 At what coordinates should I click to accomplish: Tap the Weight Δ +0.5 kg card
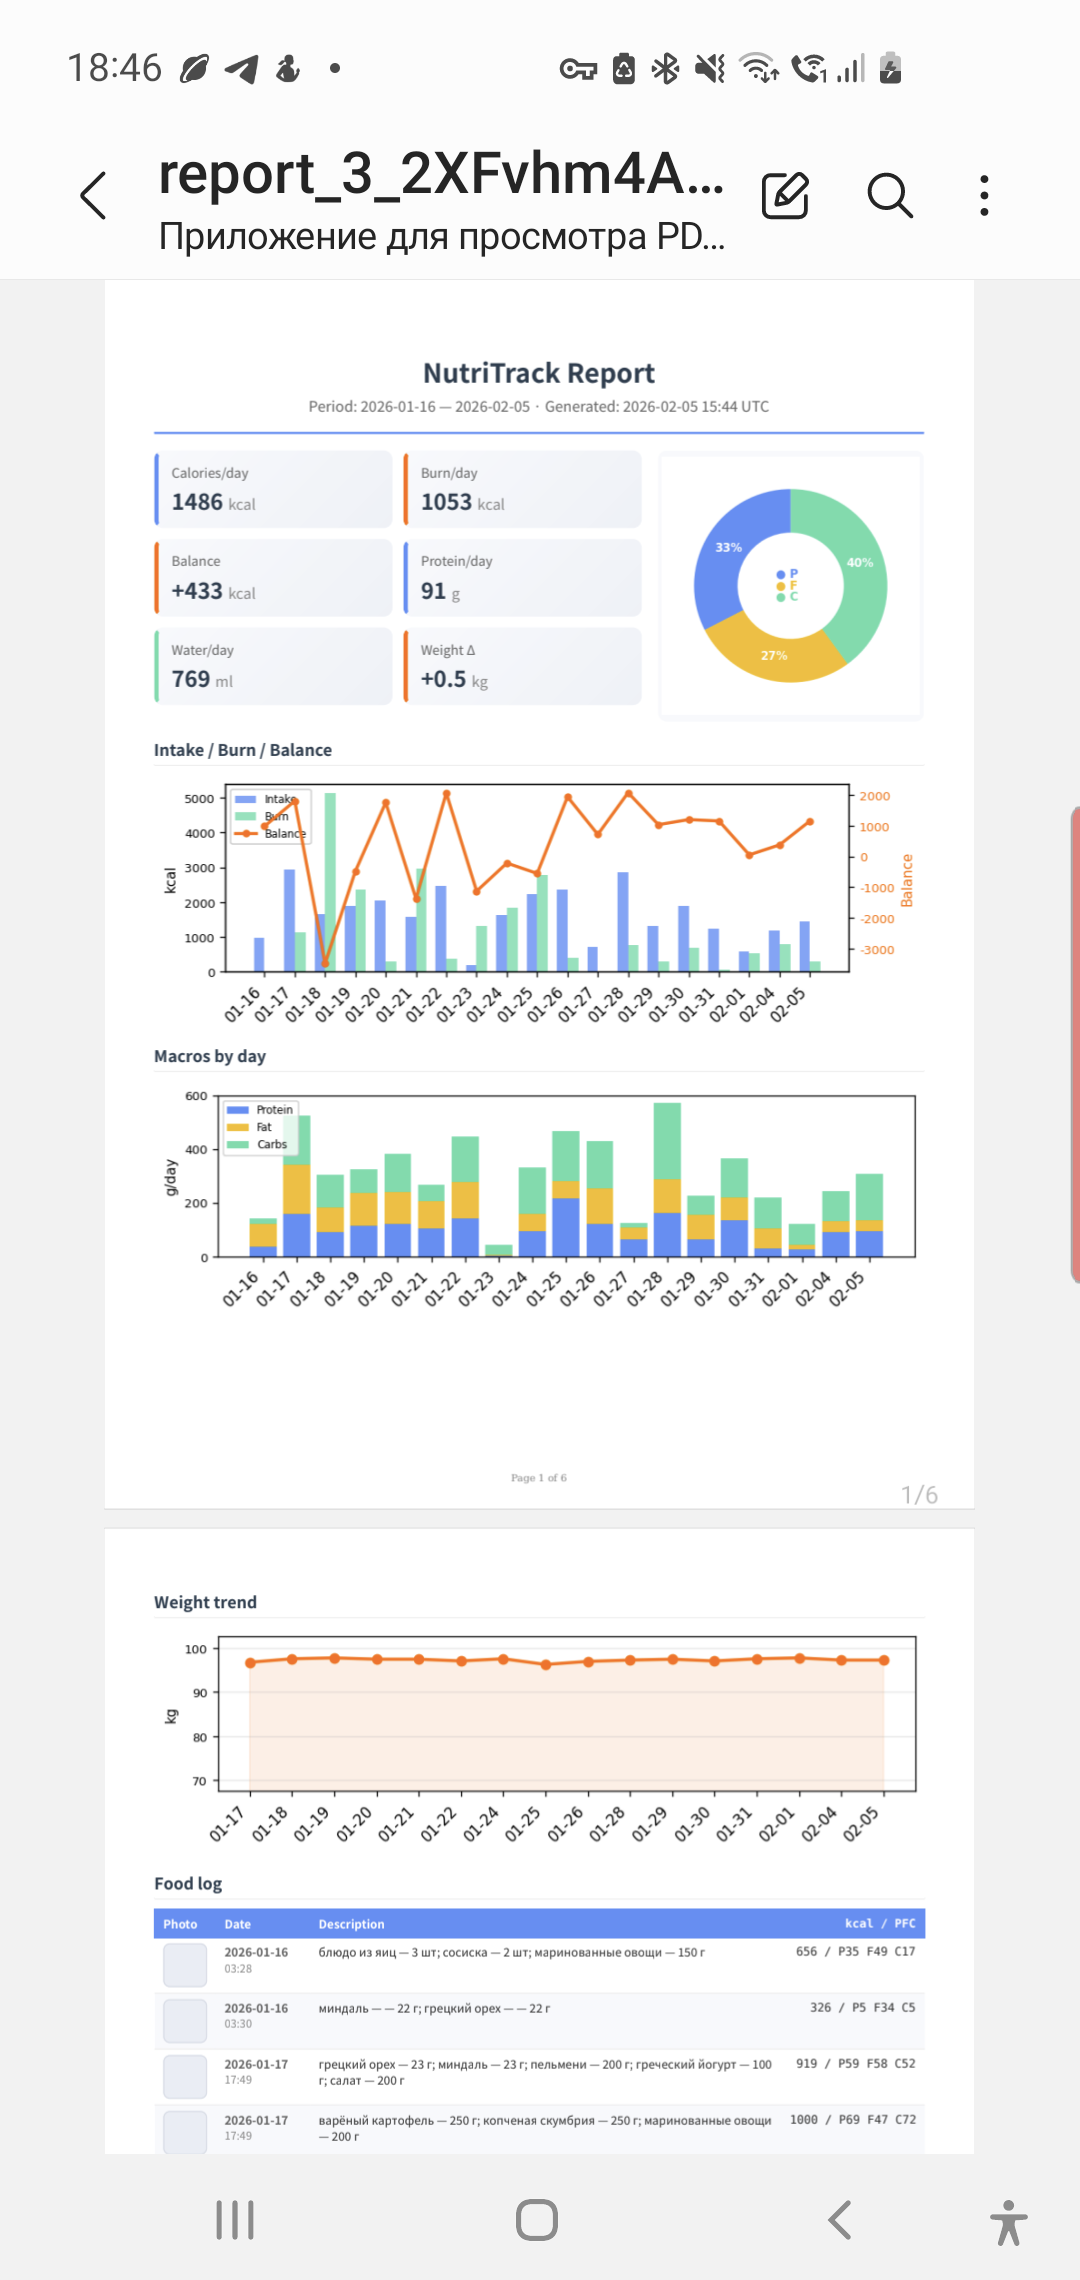pyautogui.click(x=522, y=666)
